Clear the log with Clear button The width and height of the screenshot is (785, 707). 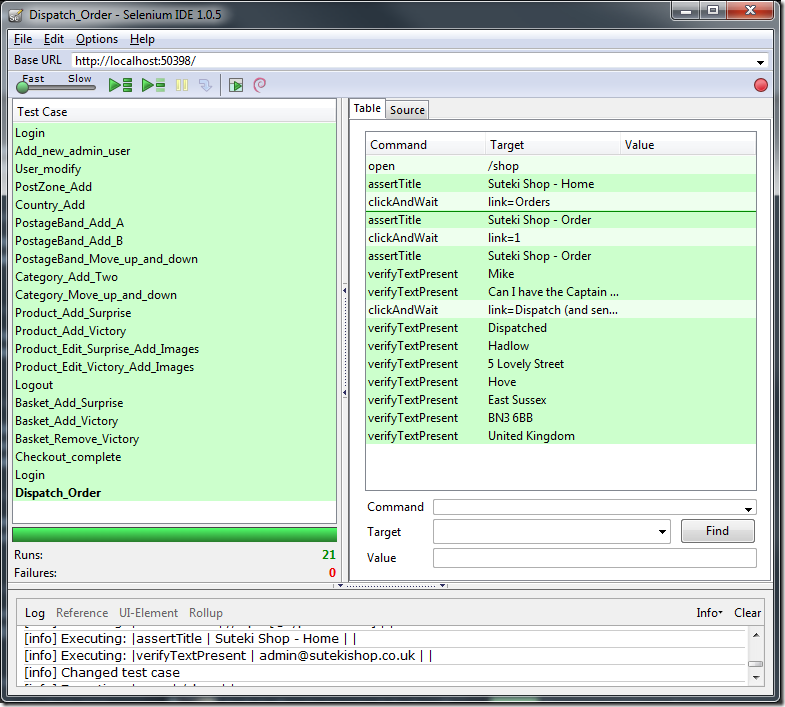(747, 613)
